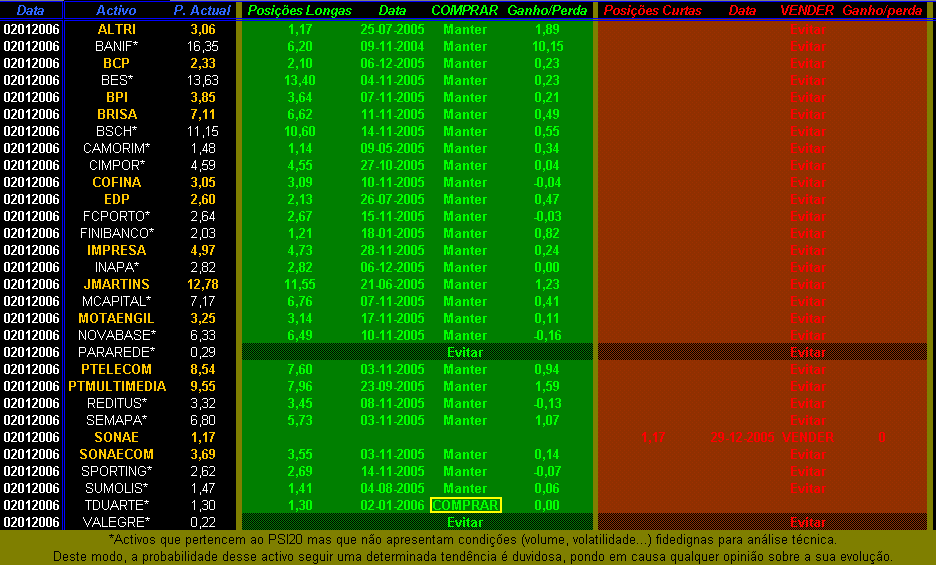This screenshot has height=565, width=936.
Task: Click the Posições Longas column header
Action: [x=300, y=10]
